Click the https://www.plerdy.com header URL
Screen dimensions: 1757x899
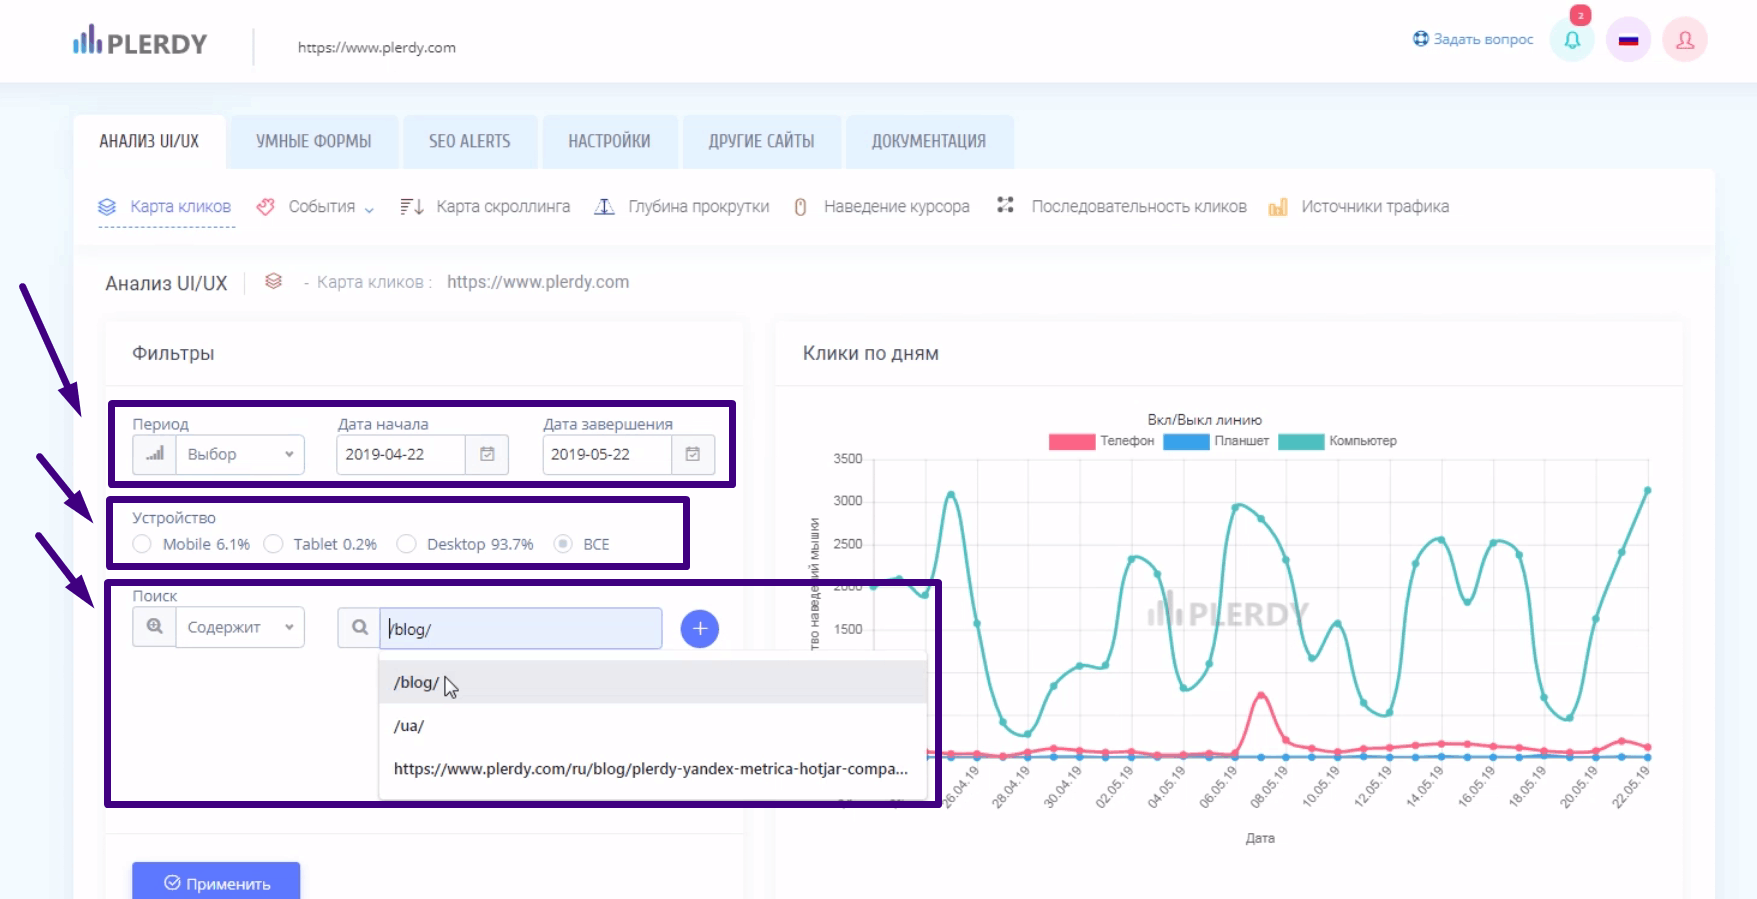coord(377,47)
